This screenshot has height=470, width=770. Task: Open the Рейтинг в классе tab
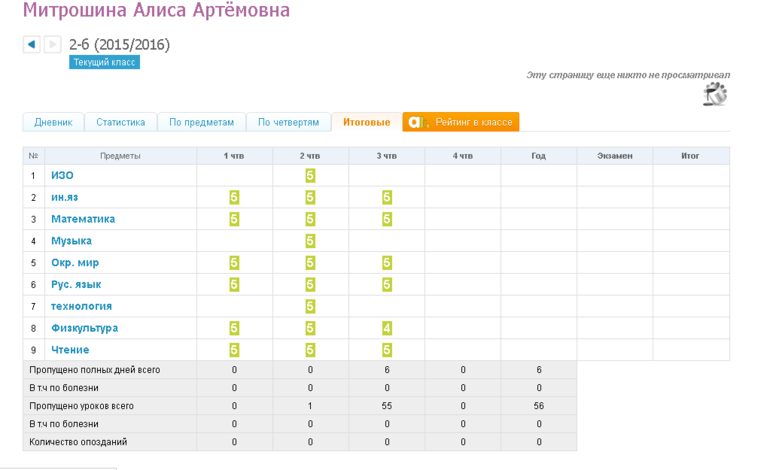(x=461, y=122)
